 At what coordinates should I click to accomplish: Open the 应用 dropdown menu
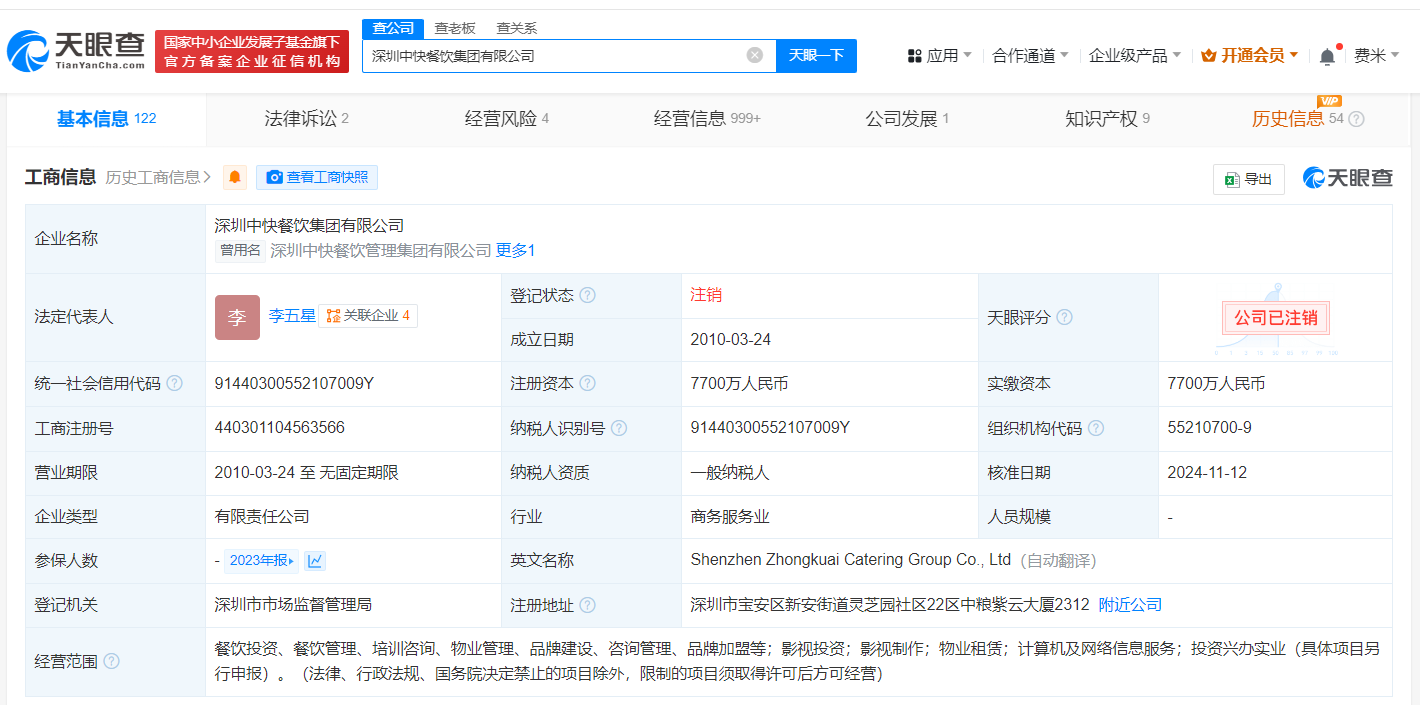click(940, 56)
